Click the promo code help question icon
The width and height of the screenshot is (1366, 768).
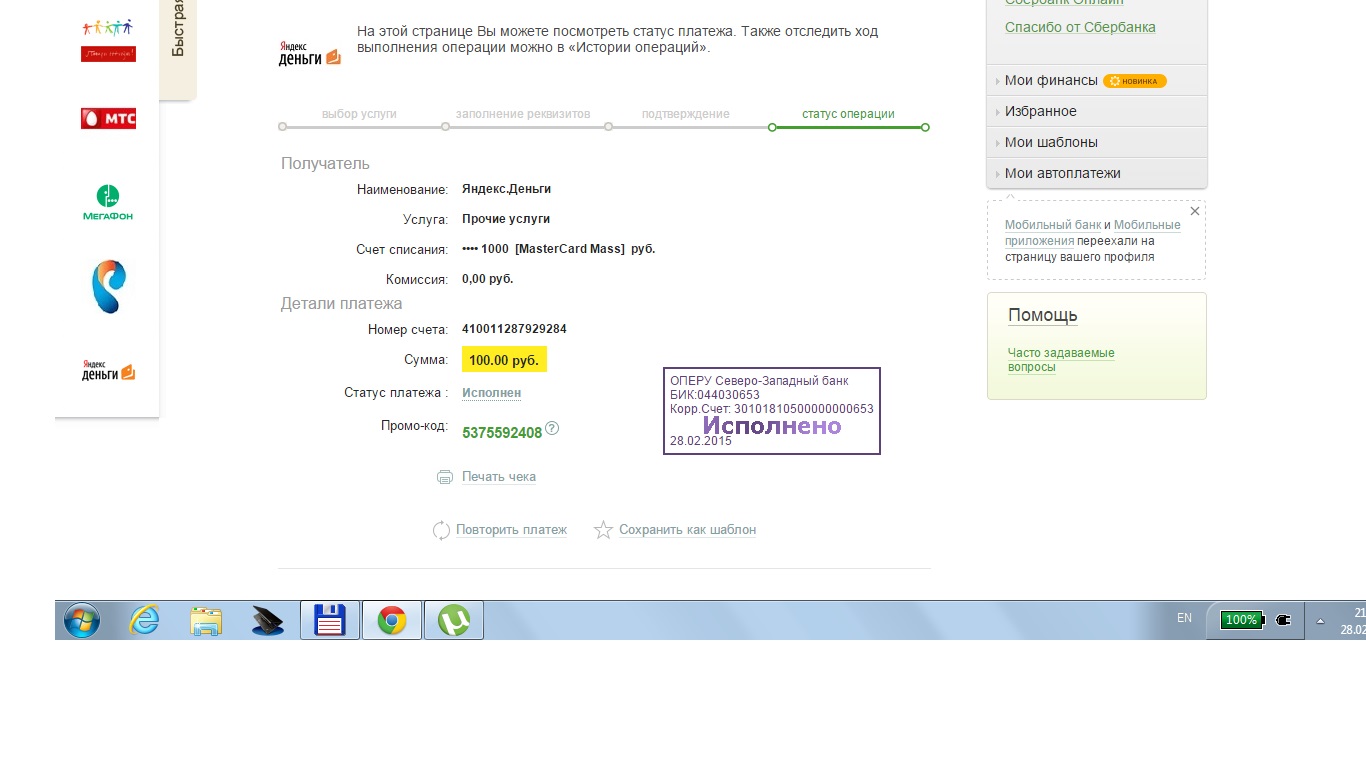tap(552, 428)
